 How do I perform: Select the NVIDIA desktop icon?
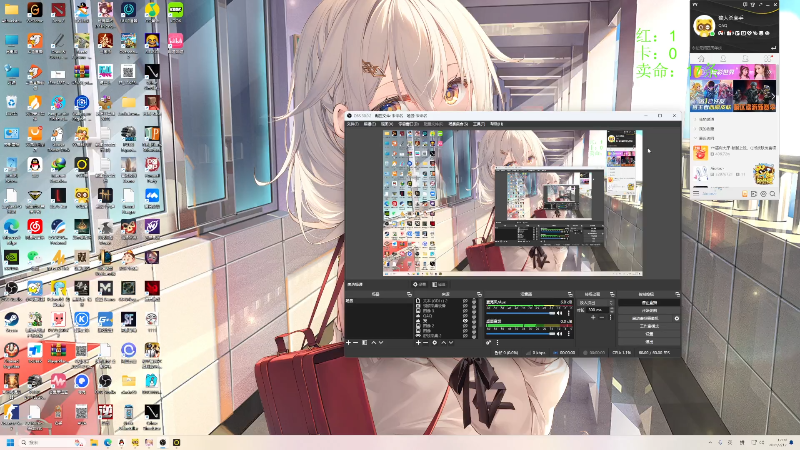pos(11,259)
